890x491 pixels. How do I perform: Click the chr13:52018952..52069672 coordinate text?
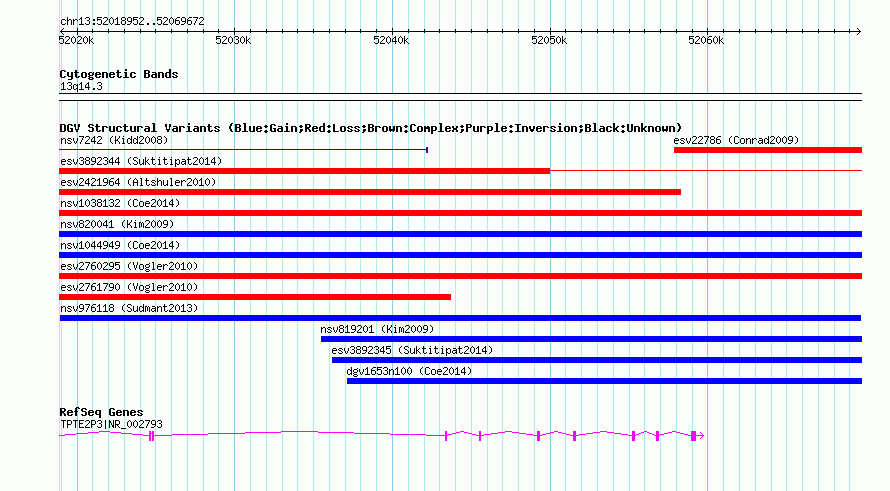click(x=132, y=22)
